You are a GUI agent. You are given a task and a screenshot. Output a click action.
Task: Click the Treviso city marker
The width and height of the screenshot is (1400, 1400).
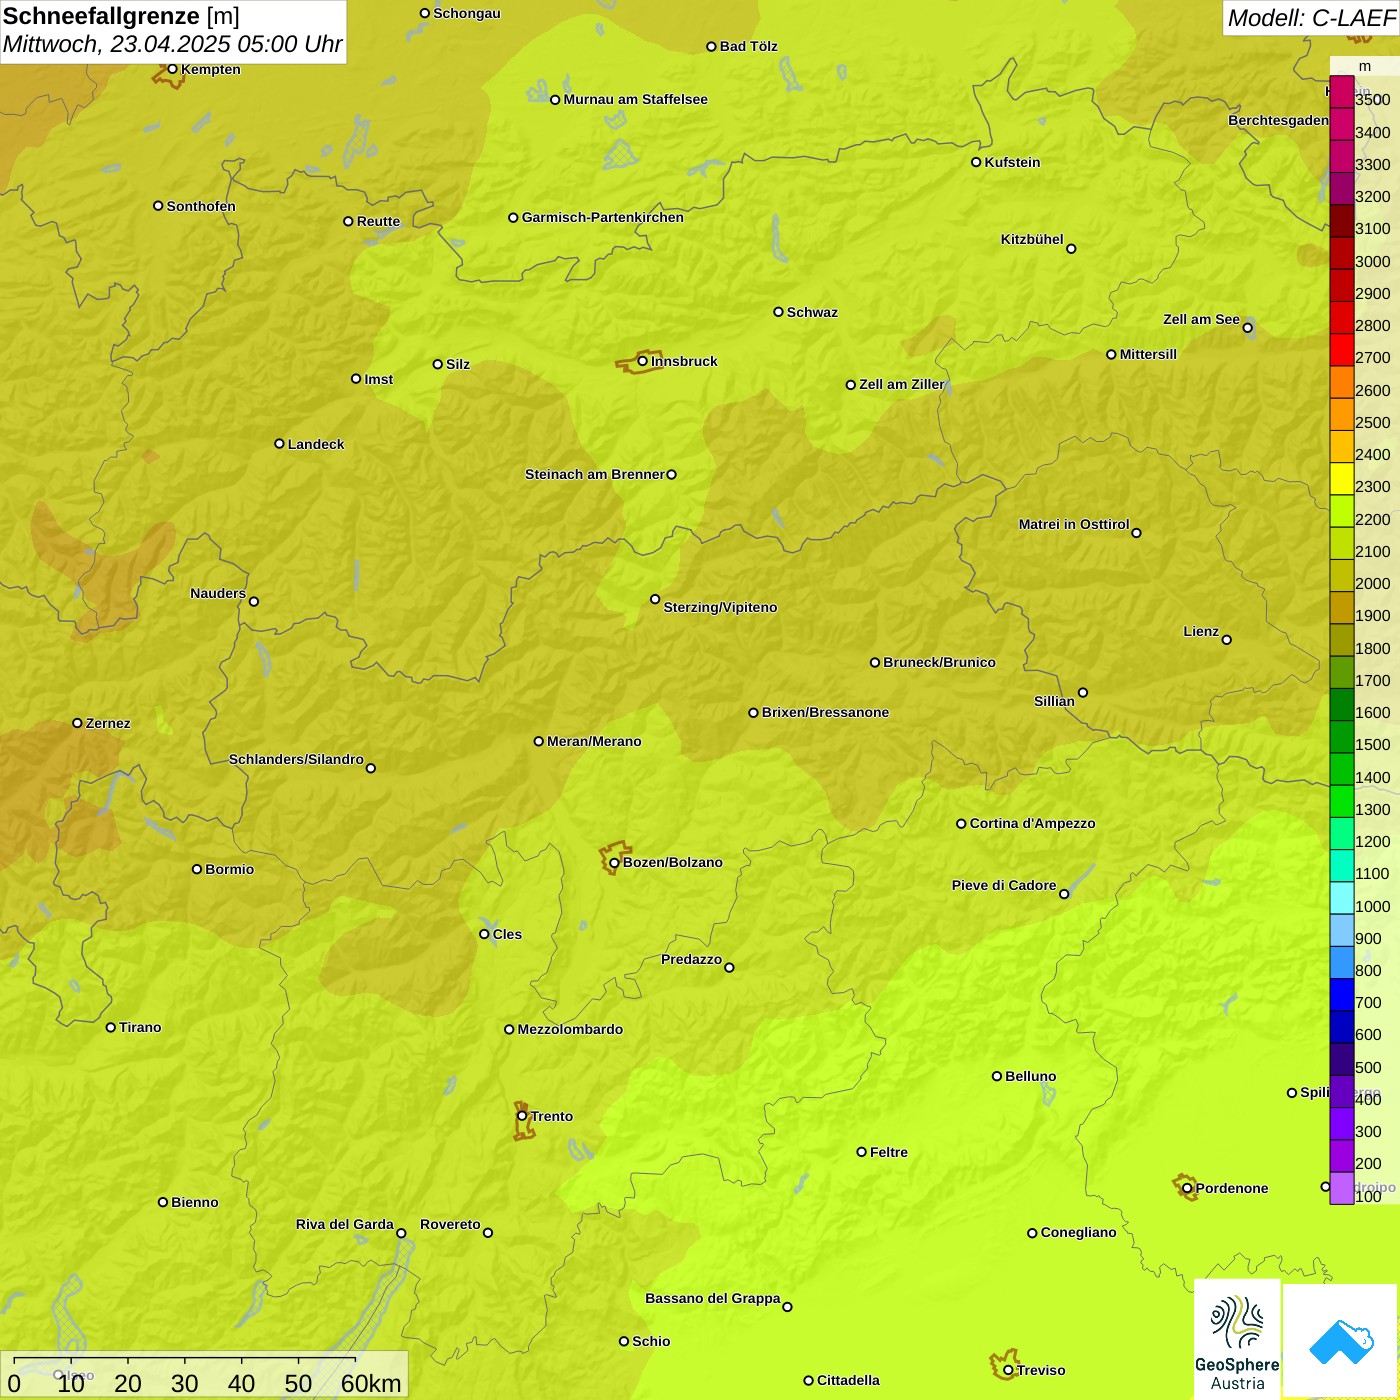[1008, 1370]
